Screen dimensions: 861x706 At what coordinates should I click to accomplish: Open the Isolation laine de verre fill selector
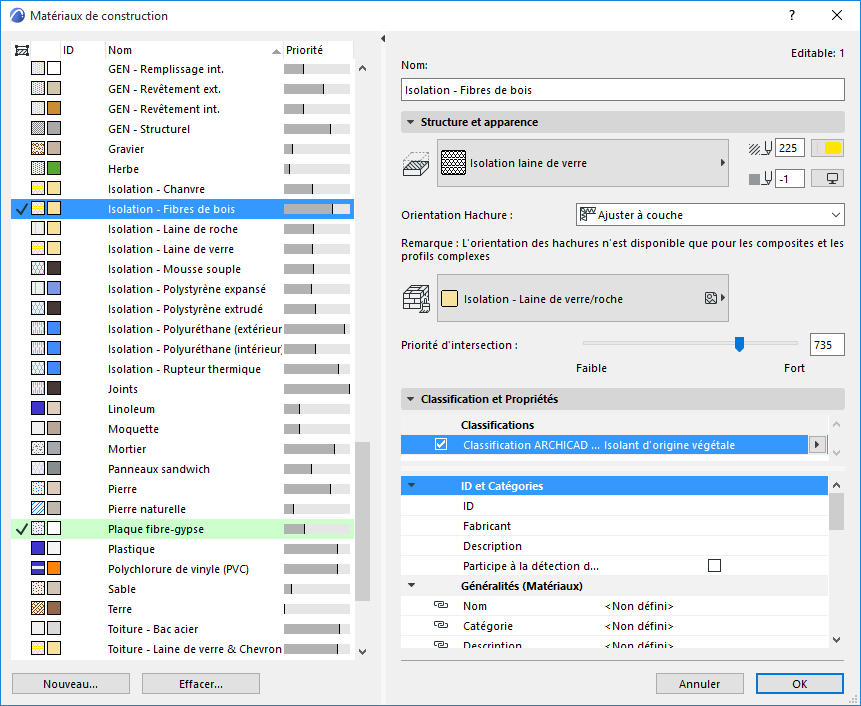pos(583,163)
